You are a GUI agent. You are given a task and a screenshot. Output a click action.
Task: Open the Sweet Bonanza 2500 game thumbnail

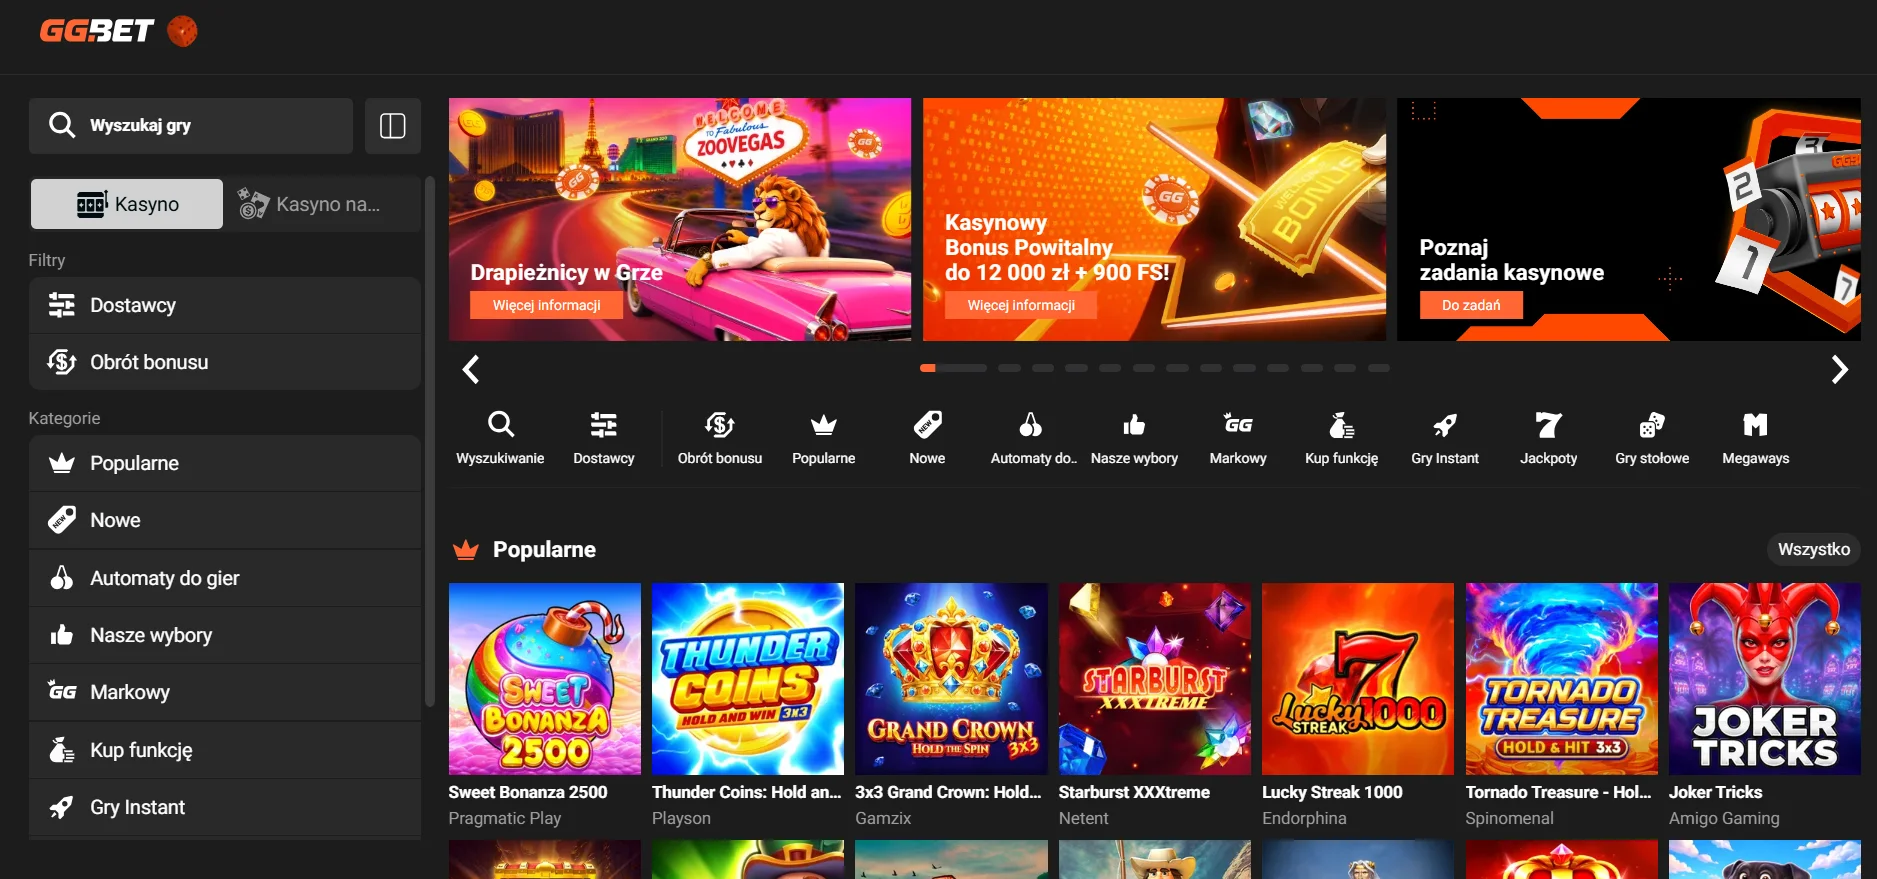(545, 679)
